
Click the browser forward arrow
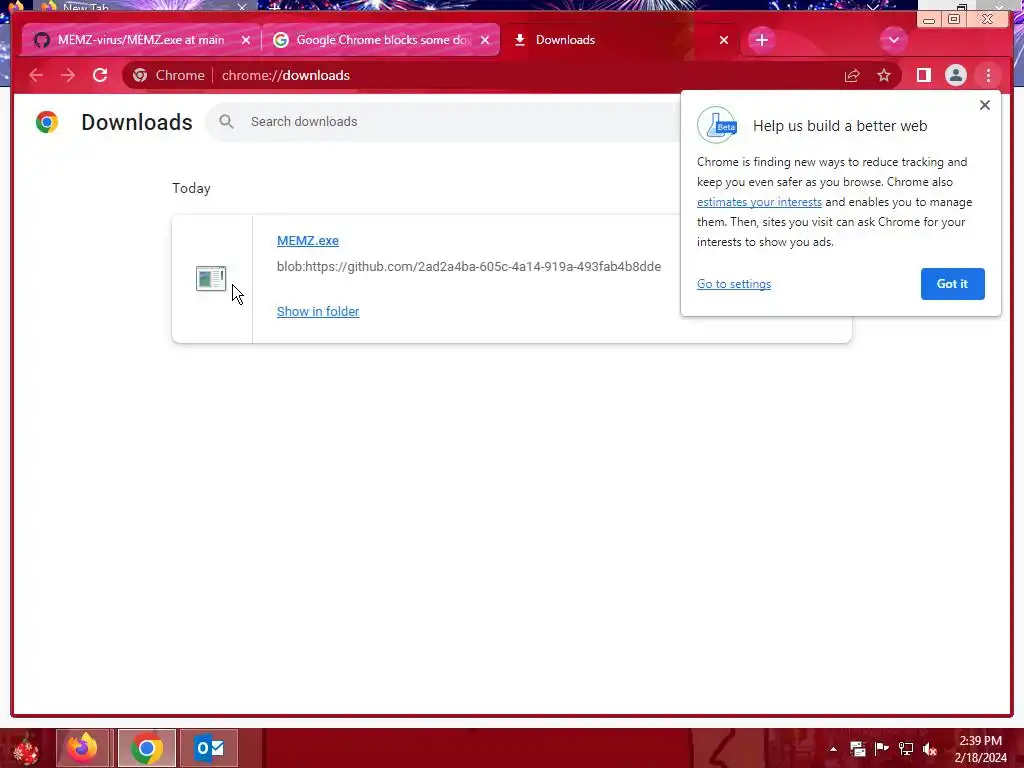coord(68,76)
